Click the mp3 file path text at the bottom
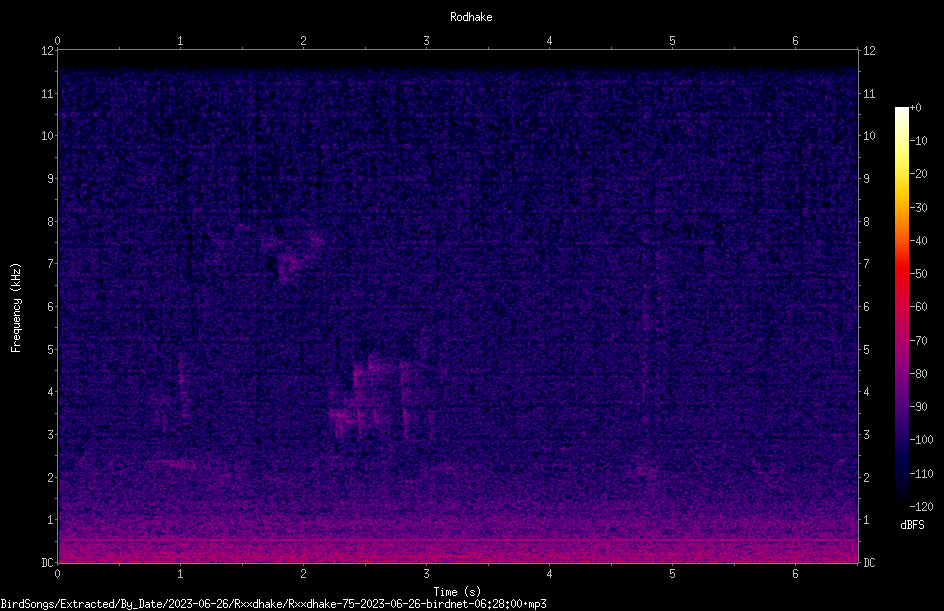The height and width of the screenshot is (611, 944). coord(273,604)
